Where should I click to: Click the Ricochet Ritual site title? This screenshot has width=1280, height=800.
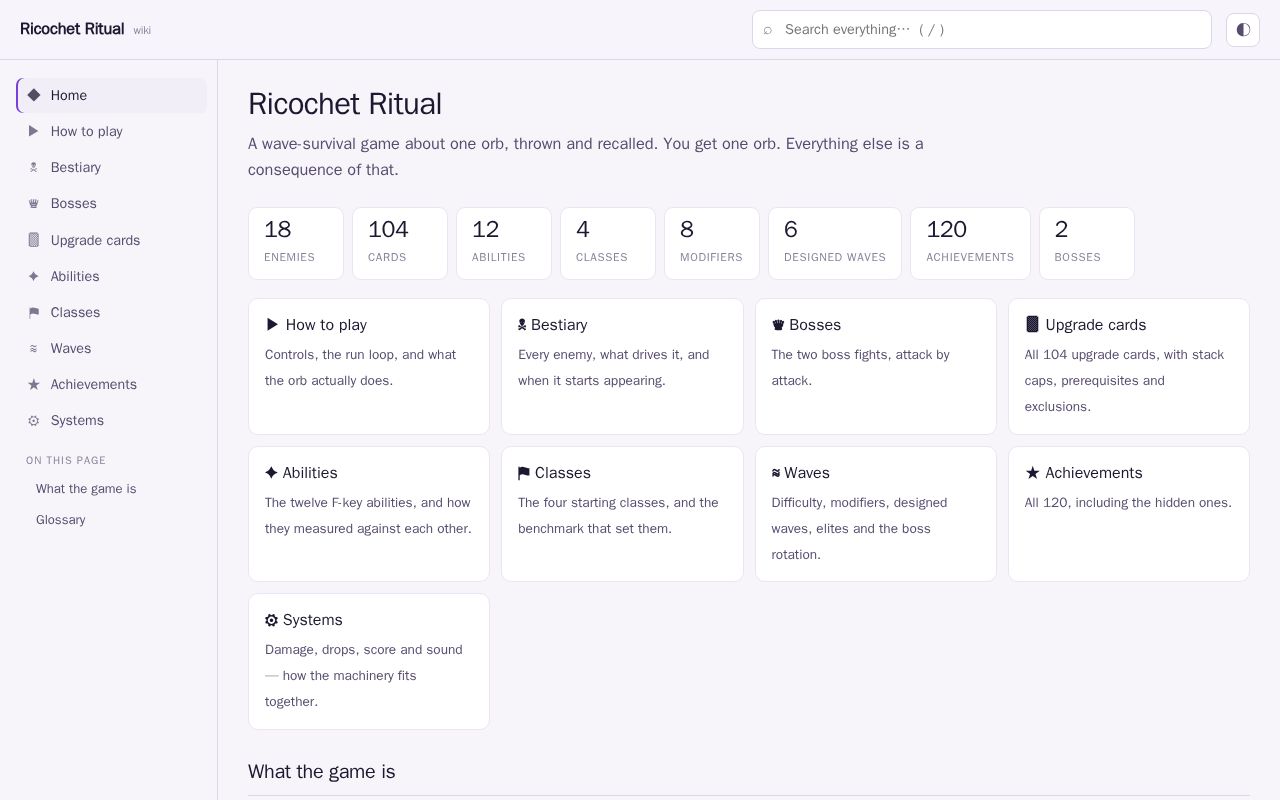(72, 29)
